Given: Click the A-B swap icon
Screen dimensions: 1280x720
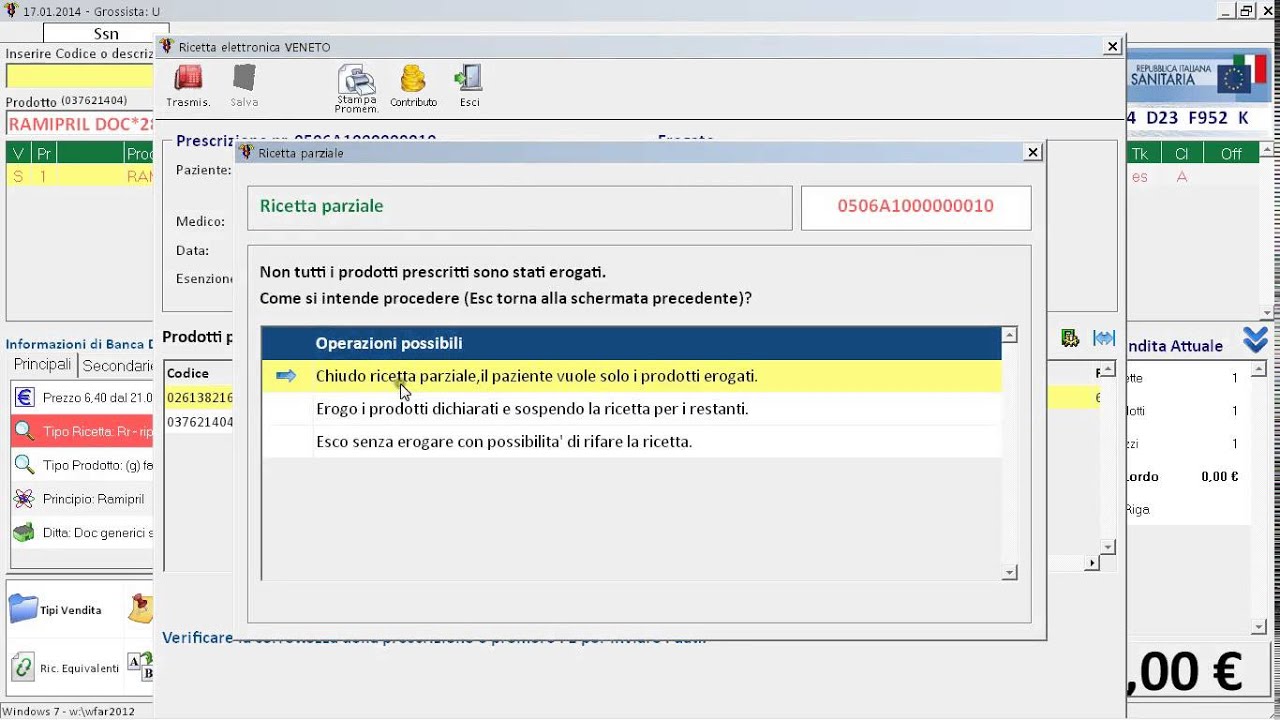Looking at the screenshot, I should point(141,666).
